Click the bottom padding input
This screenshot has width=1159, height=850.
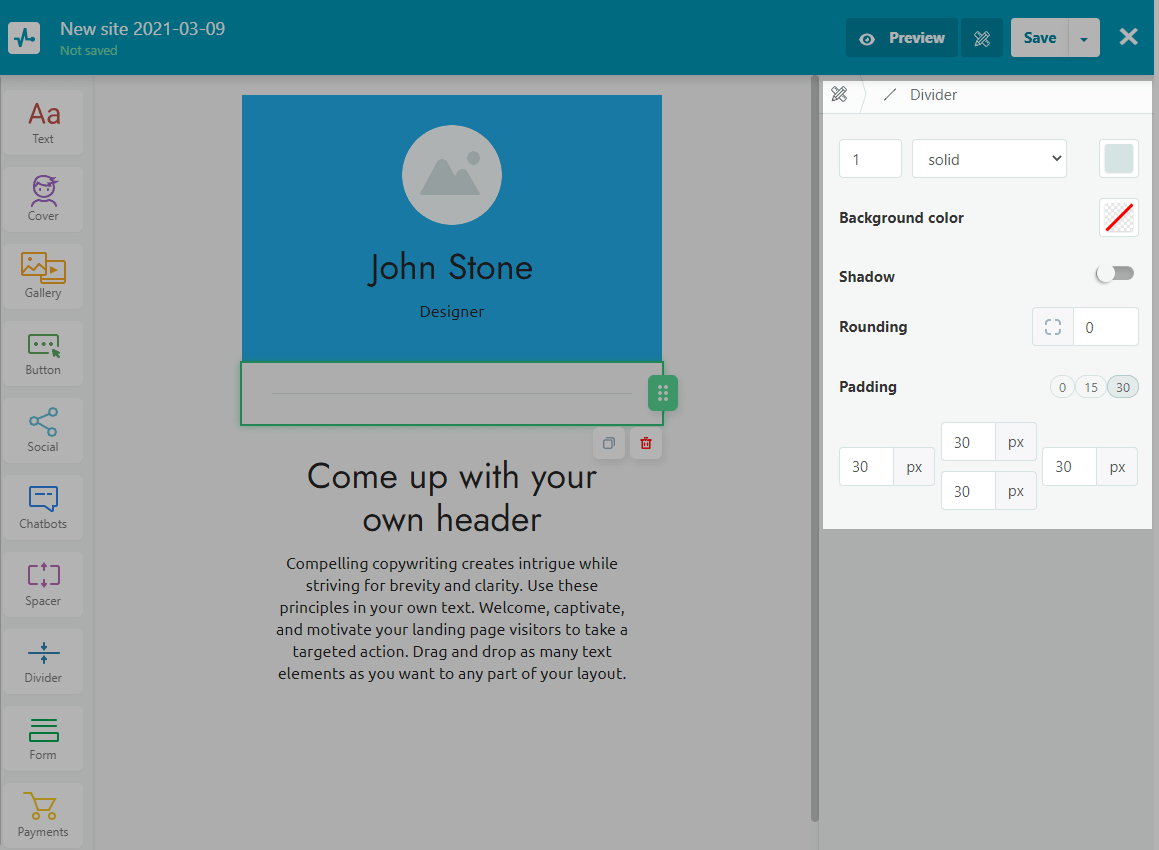pos(968,492)
